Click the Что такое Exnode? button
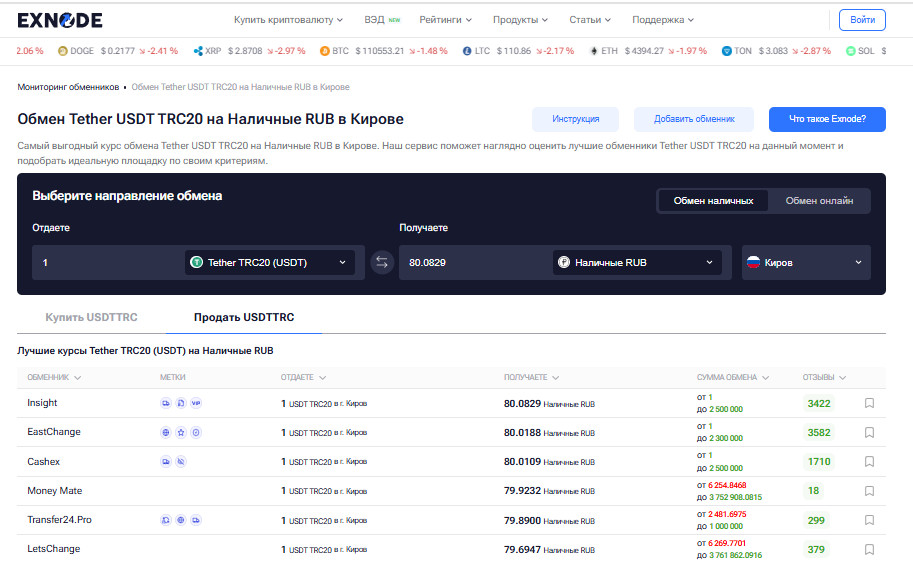Screen dimensions: 913x564 tap(826, 119)
